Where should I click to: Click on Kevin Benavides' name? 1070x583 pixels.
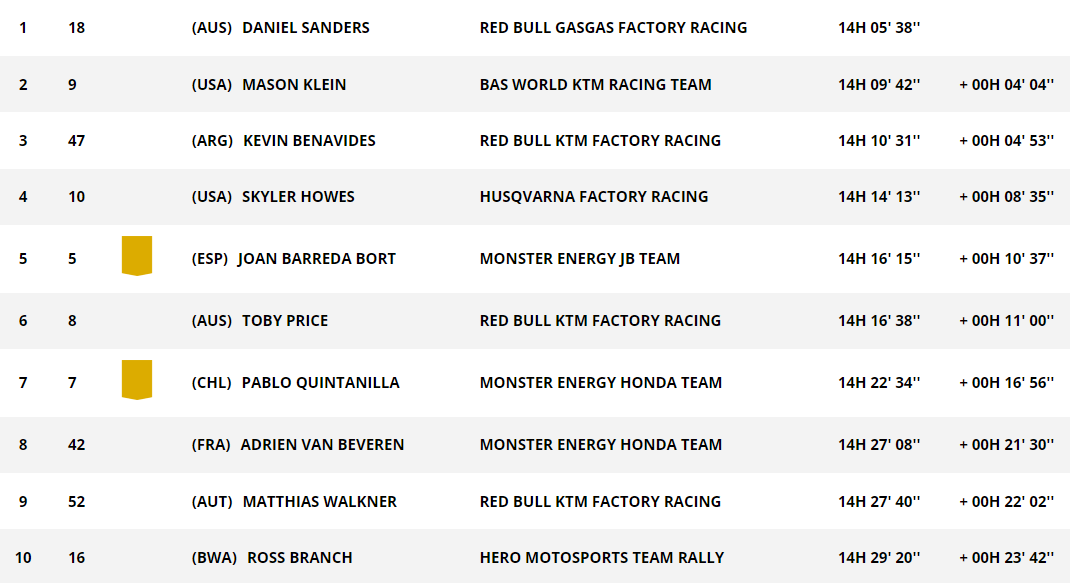[x=309, y=141]
